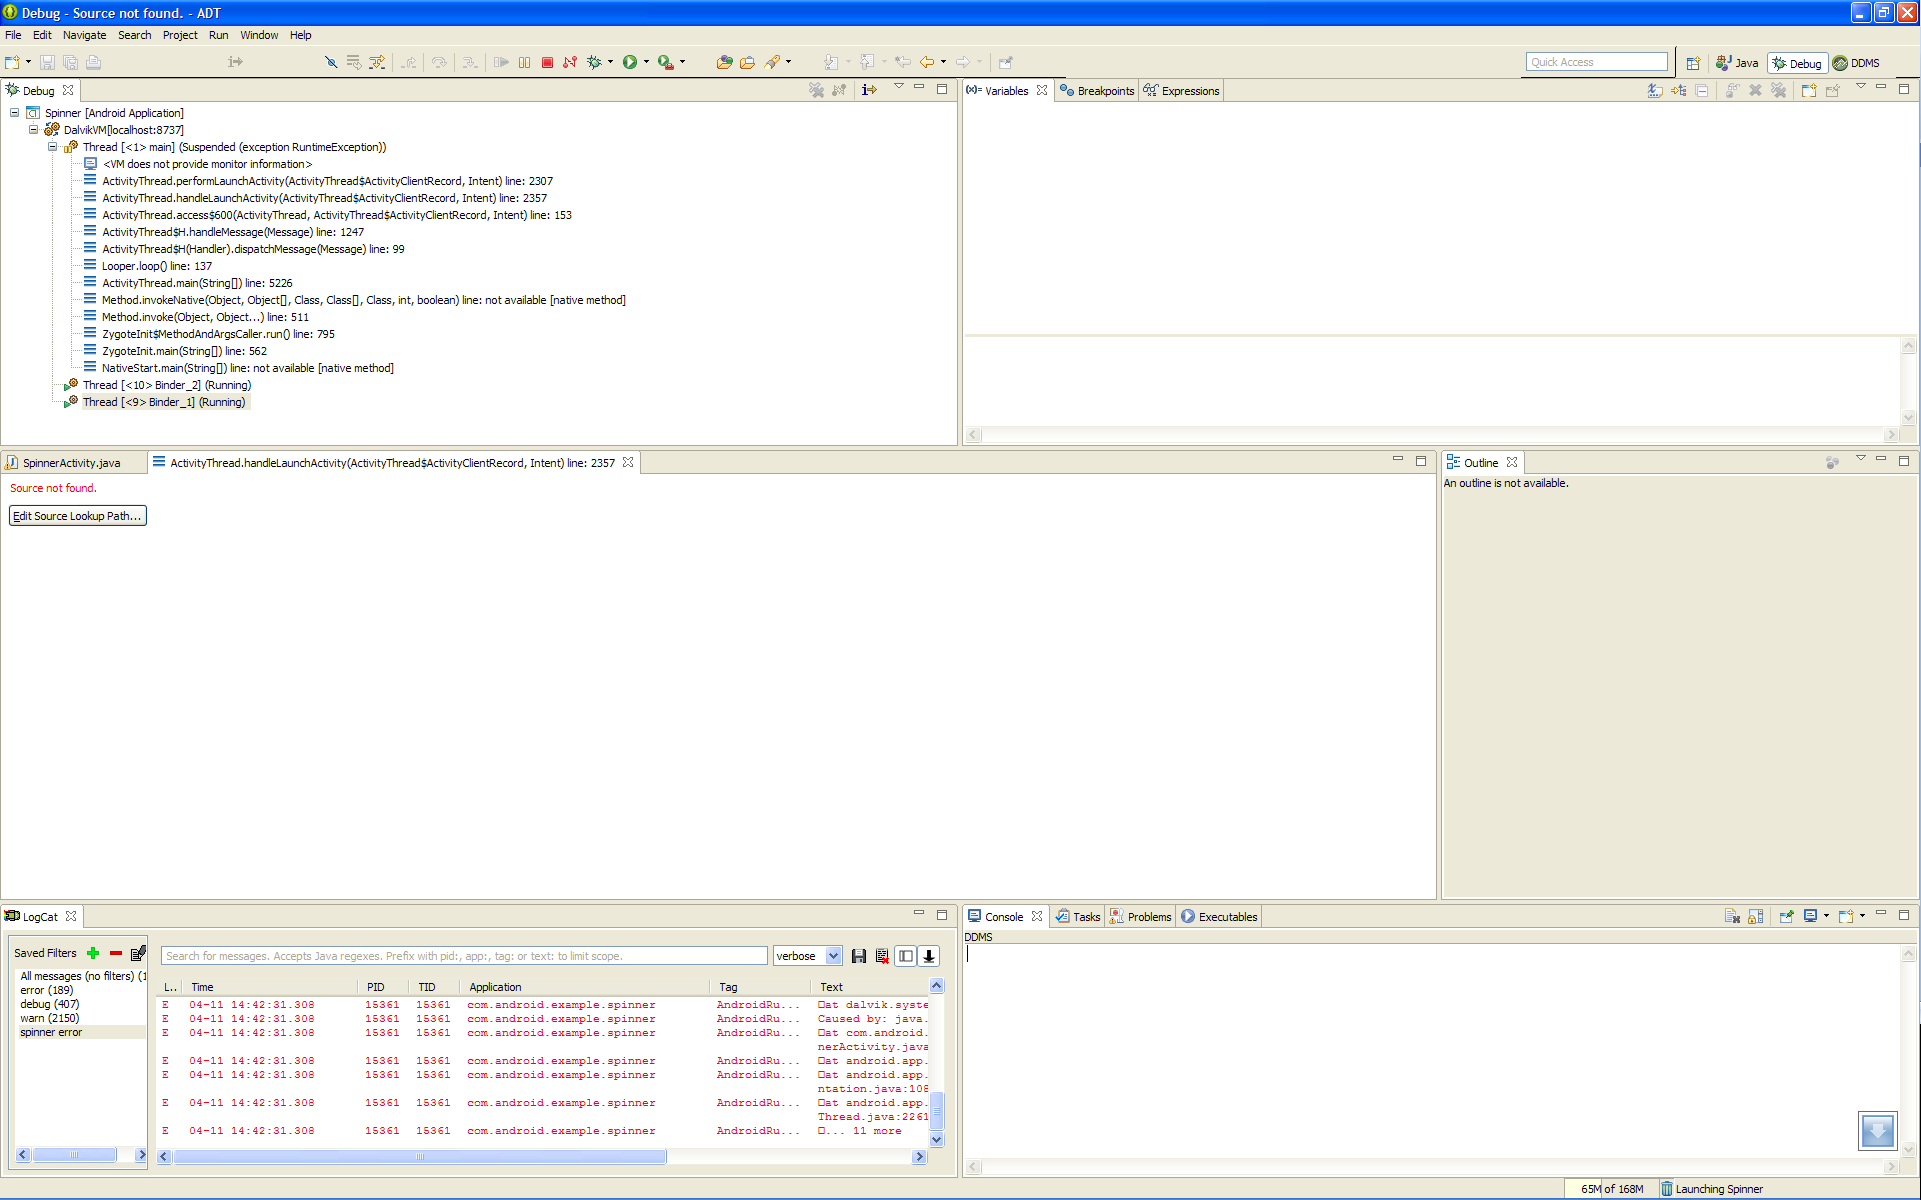Image resolution: width=1921 pixels, height=1200 pixels.
Task: Click the red Terminate debug button
Action: (x=547, y=62)
